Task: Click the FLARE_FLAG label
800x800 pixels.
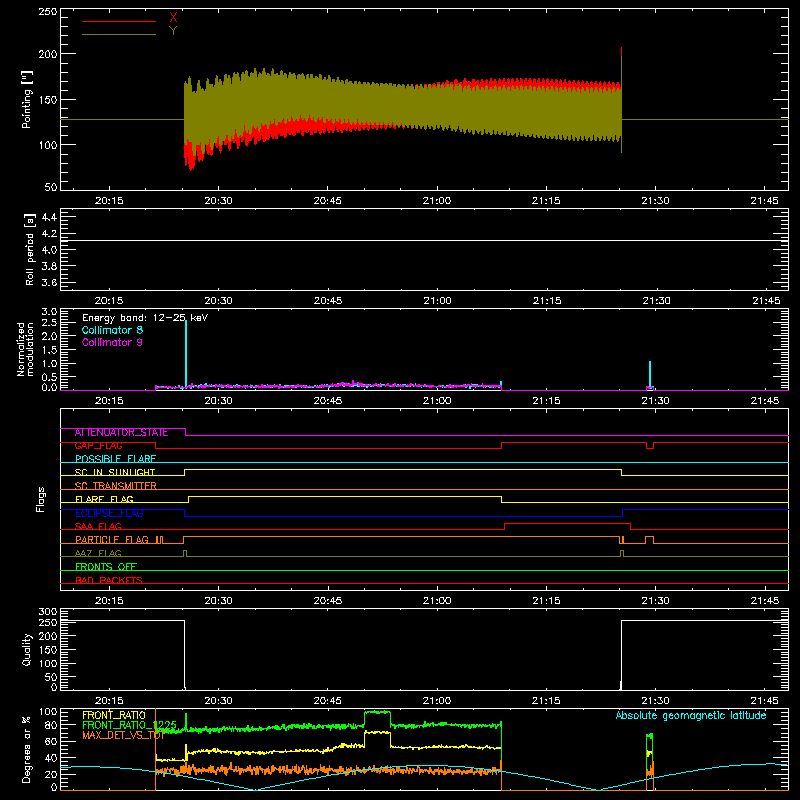Action: [104, 499]
